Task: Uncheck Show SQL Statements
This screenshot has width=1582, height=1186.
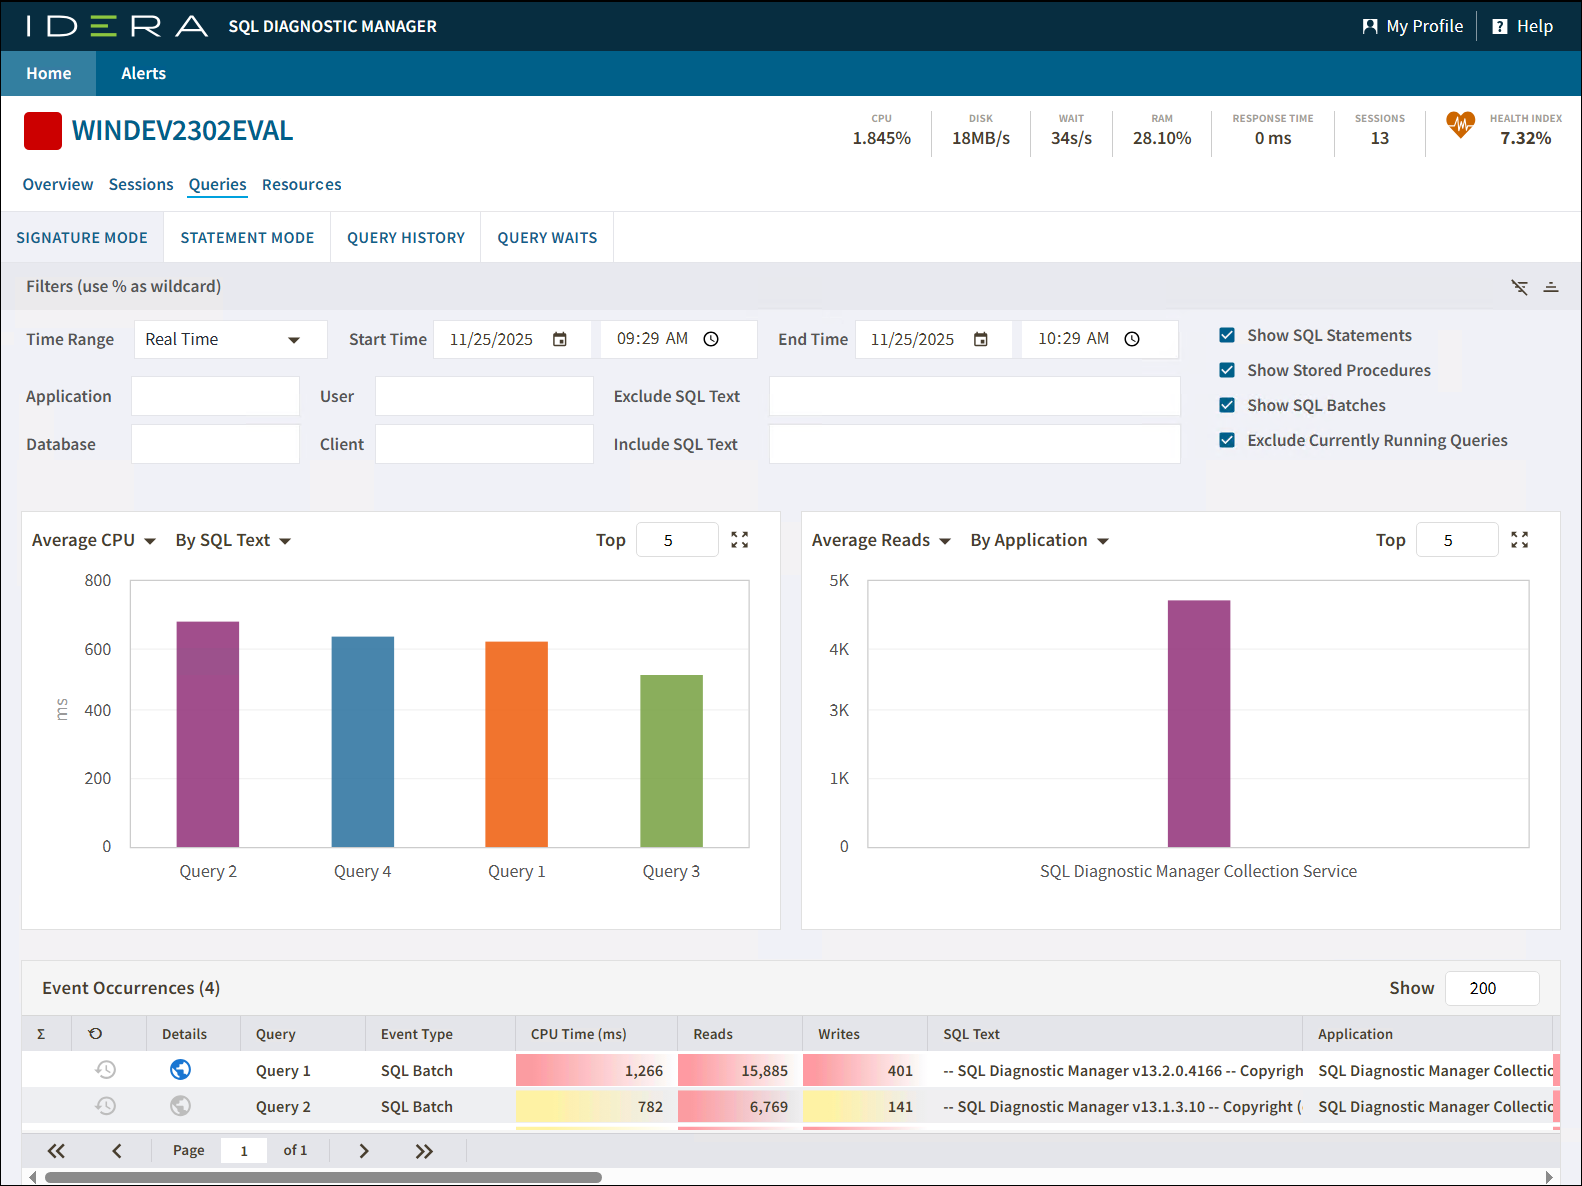Action: [x=1227, y=336]
